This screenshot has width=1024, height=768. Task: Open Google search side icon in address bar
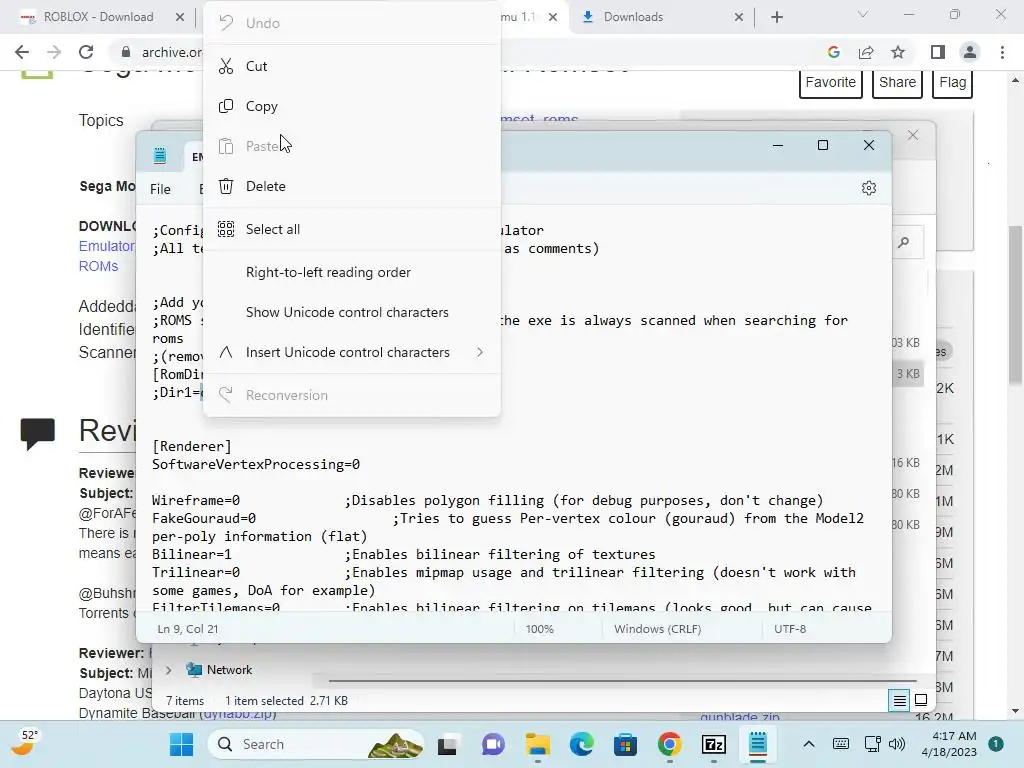pyautogui.click(x=833, y=52)
